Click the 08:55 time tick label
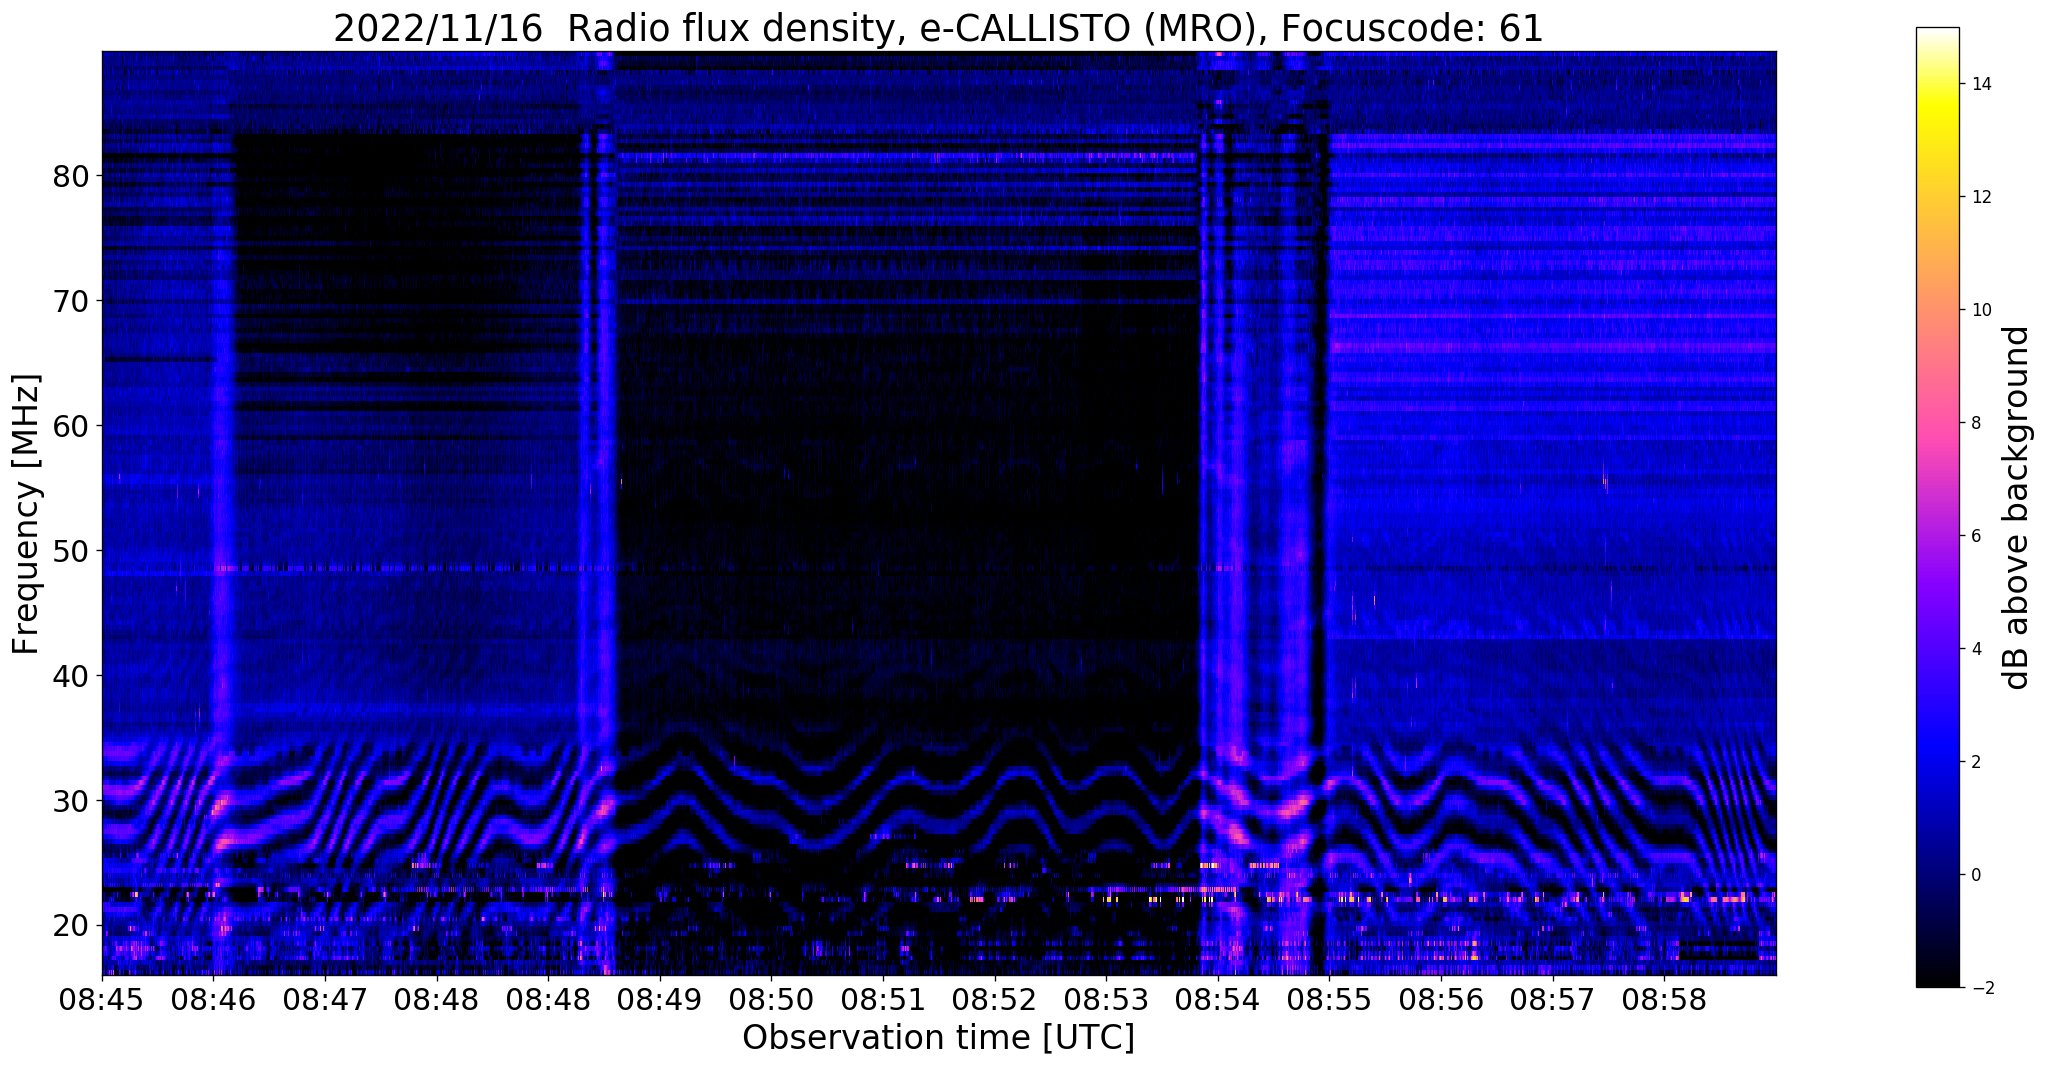This screenshot has height=1067, width=2047. pyautogui.click(x=1328, y=999)
